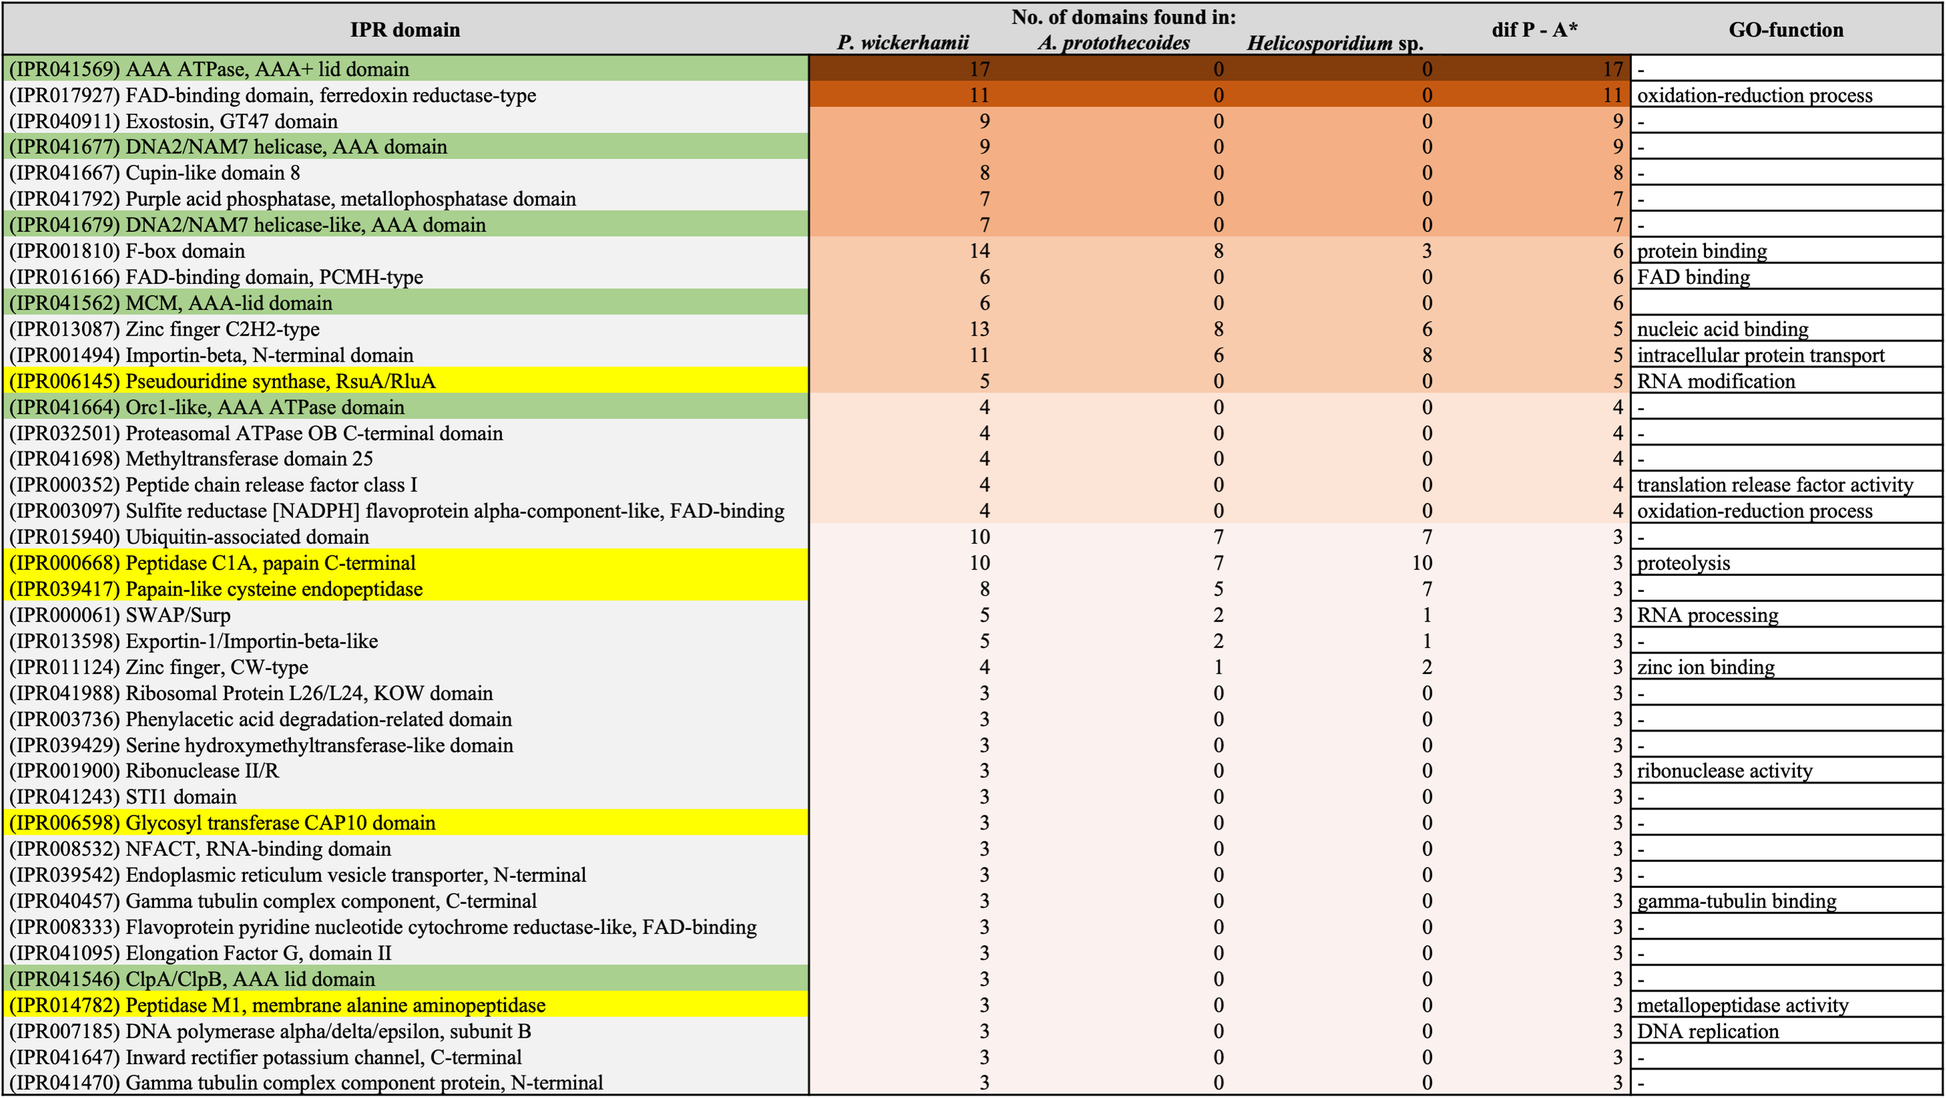Viewport: 1946px width, 1098px height.
Task: Select IPR000352 Peptide chain release factor row
Action: [406, 485]
